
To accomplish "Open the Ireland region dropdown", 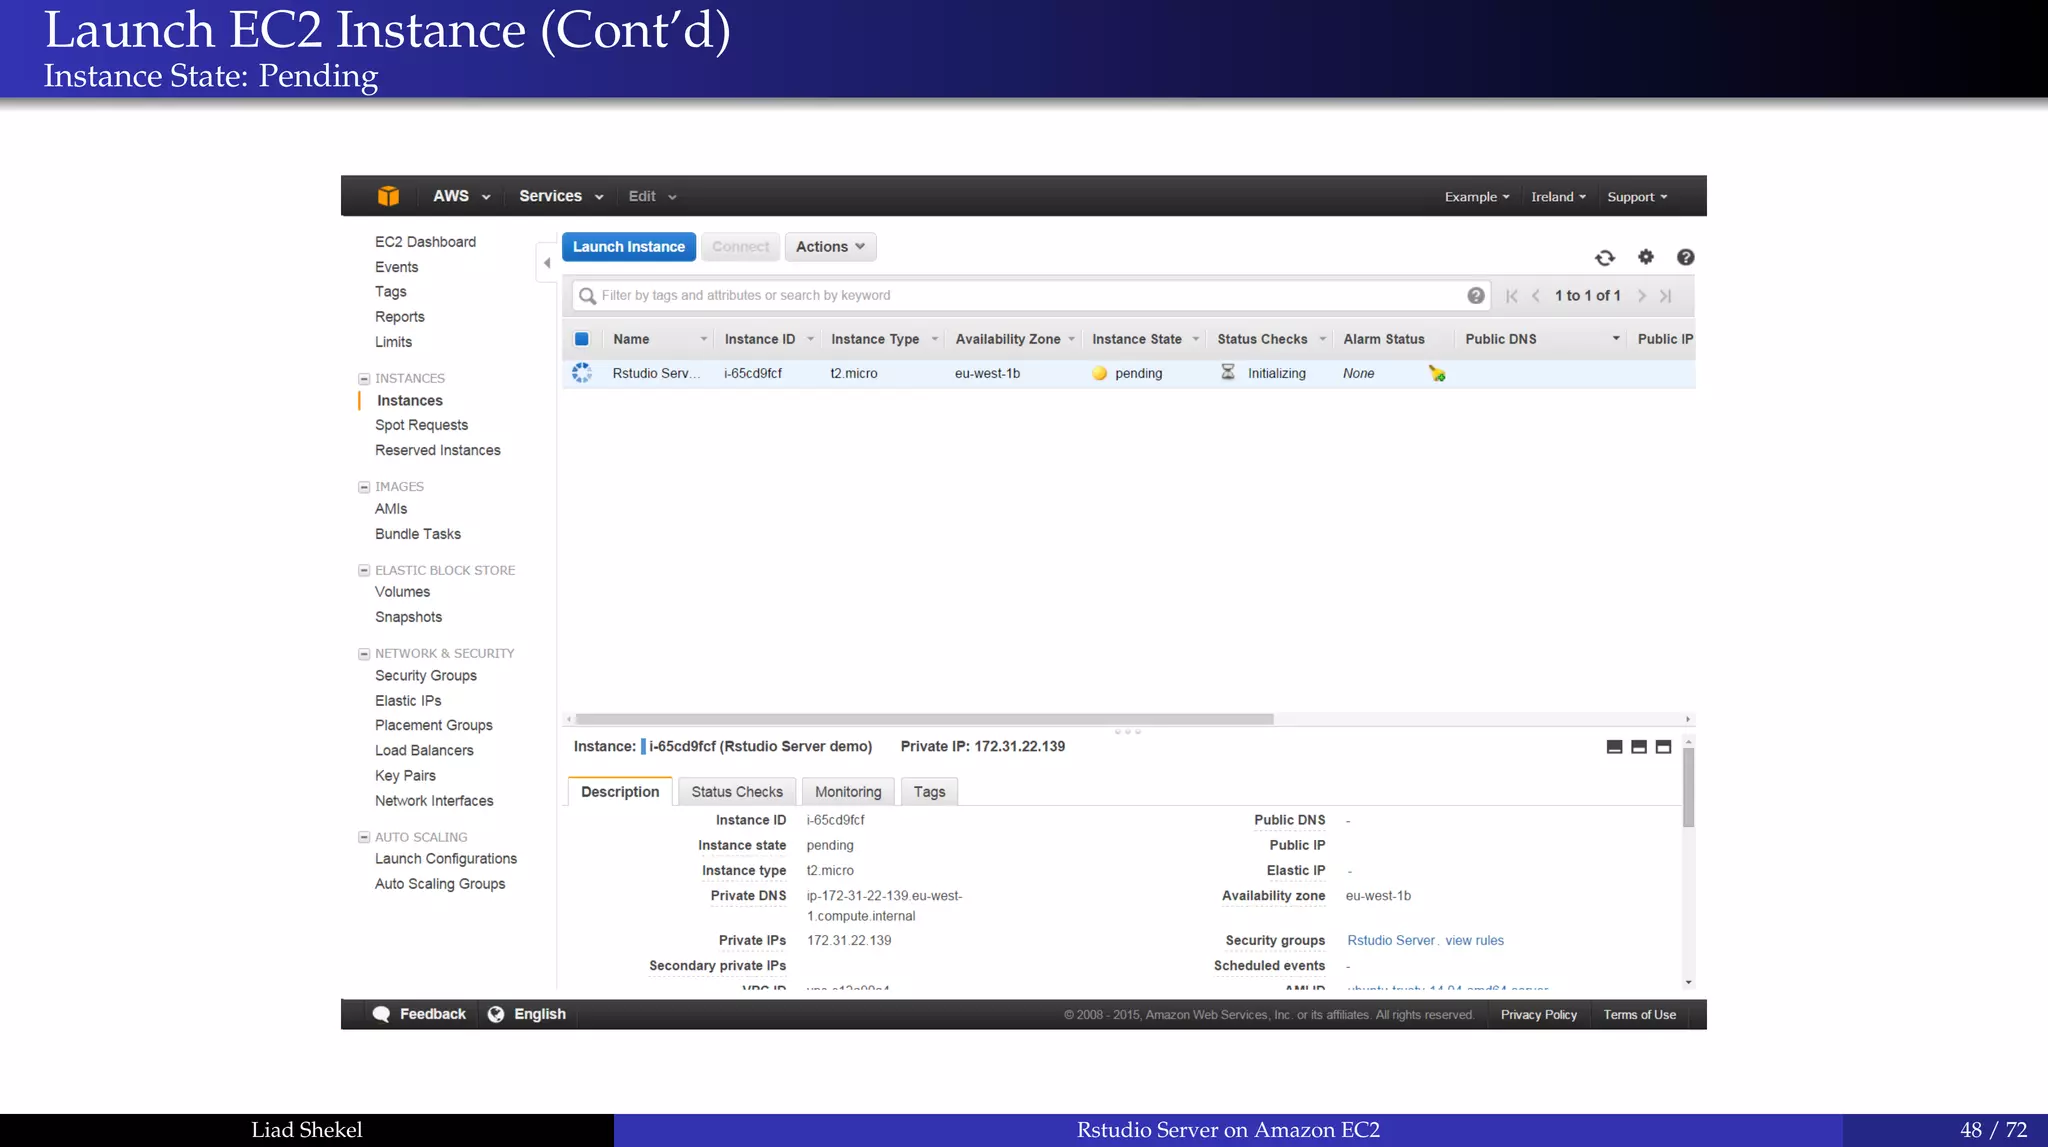I will [1558, 197].
